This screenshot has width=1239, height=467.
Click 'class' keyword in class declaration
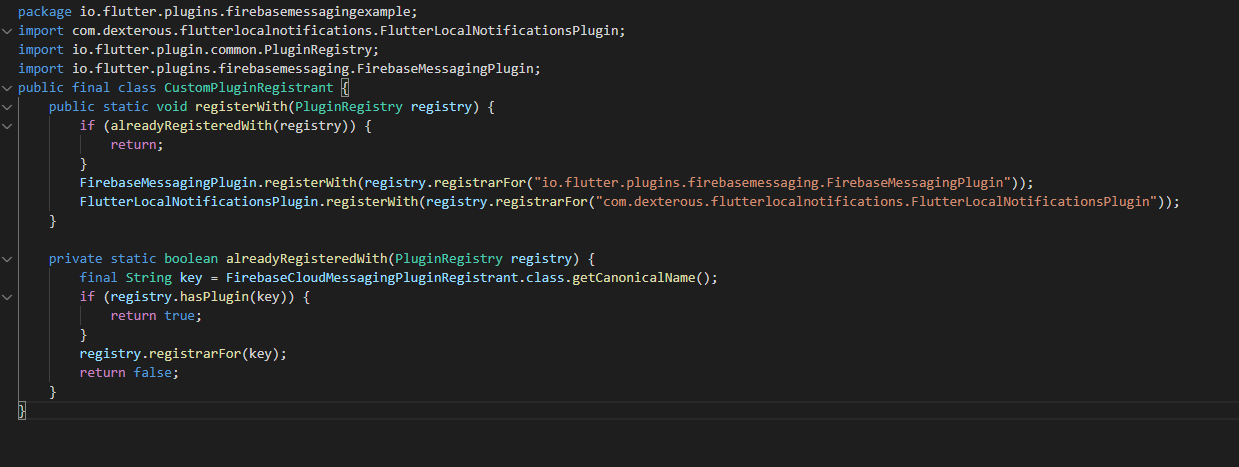pos(137,88)
